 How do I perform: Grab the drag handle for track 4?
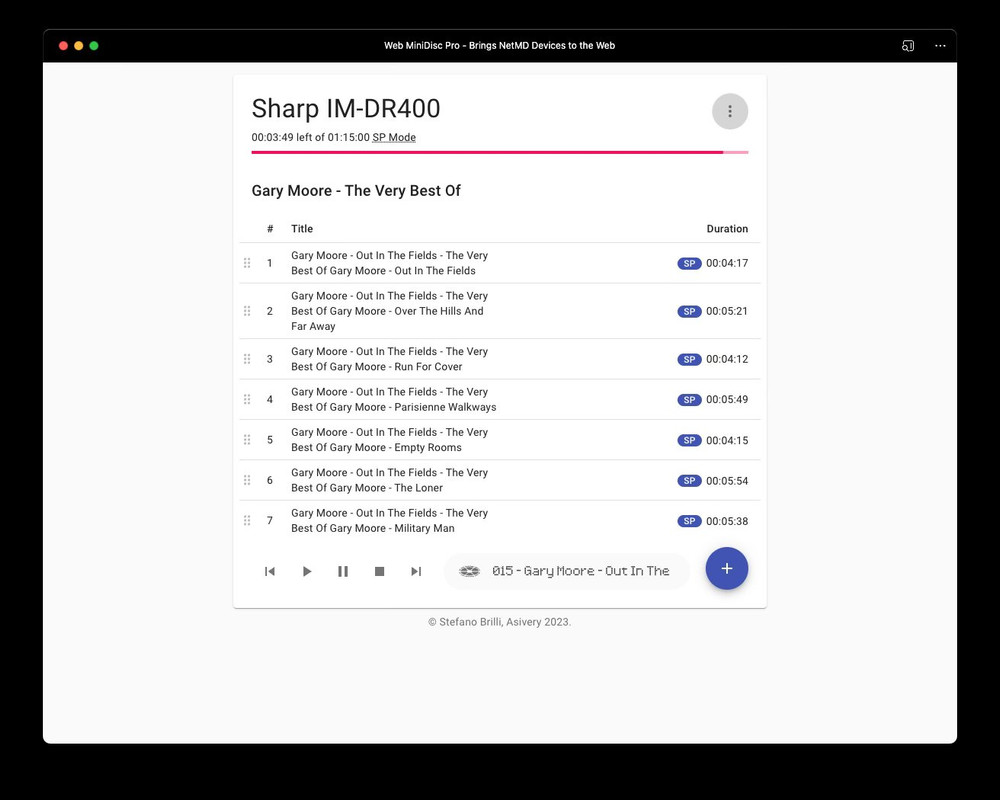pos(247,399)
